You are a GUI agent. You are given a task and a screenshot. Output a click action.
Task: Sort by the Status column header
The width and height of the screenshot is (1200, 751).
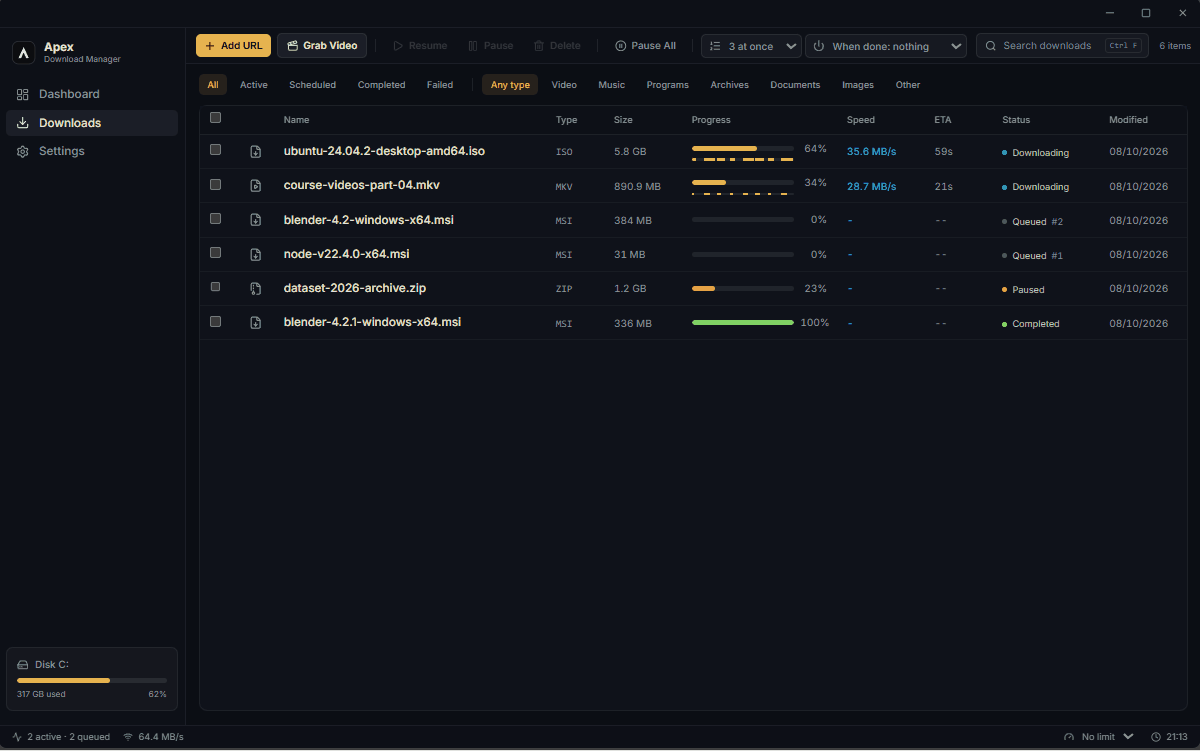[x=1016, y=120]
